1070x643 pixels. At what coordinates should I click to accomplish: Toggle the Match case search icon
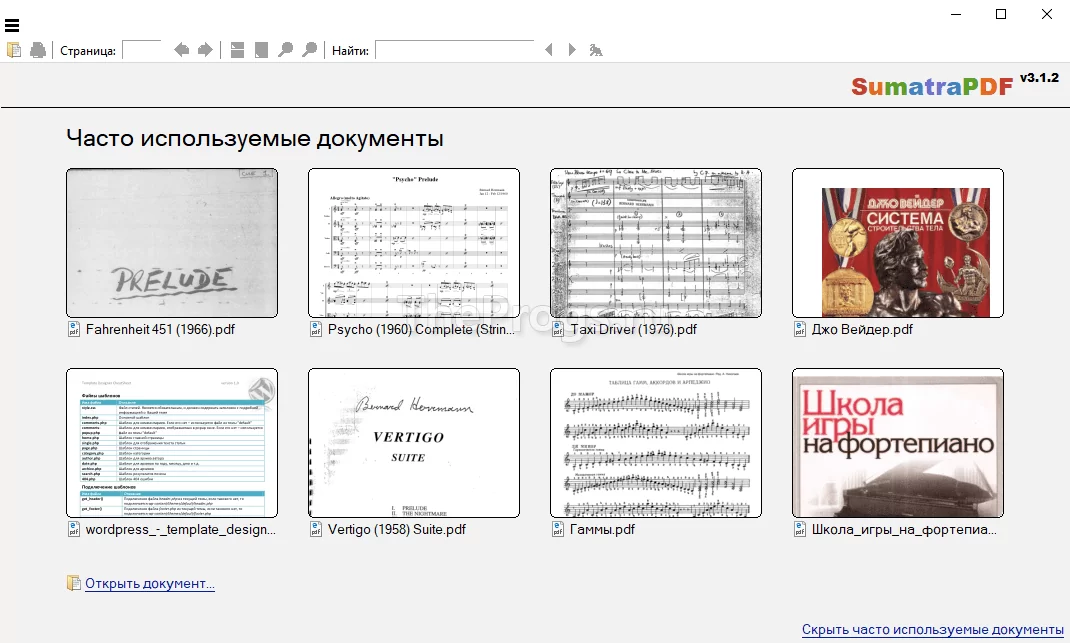point(596,50)
